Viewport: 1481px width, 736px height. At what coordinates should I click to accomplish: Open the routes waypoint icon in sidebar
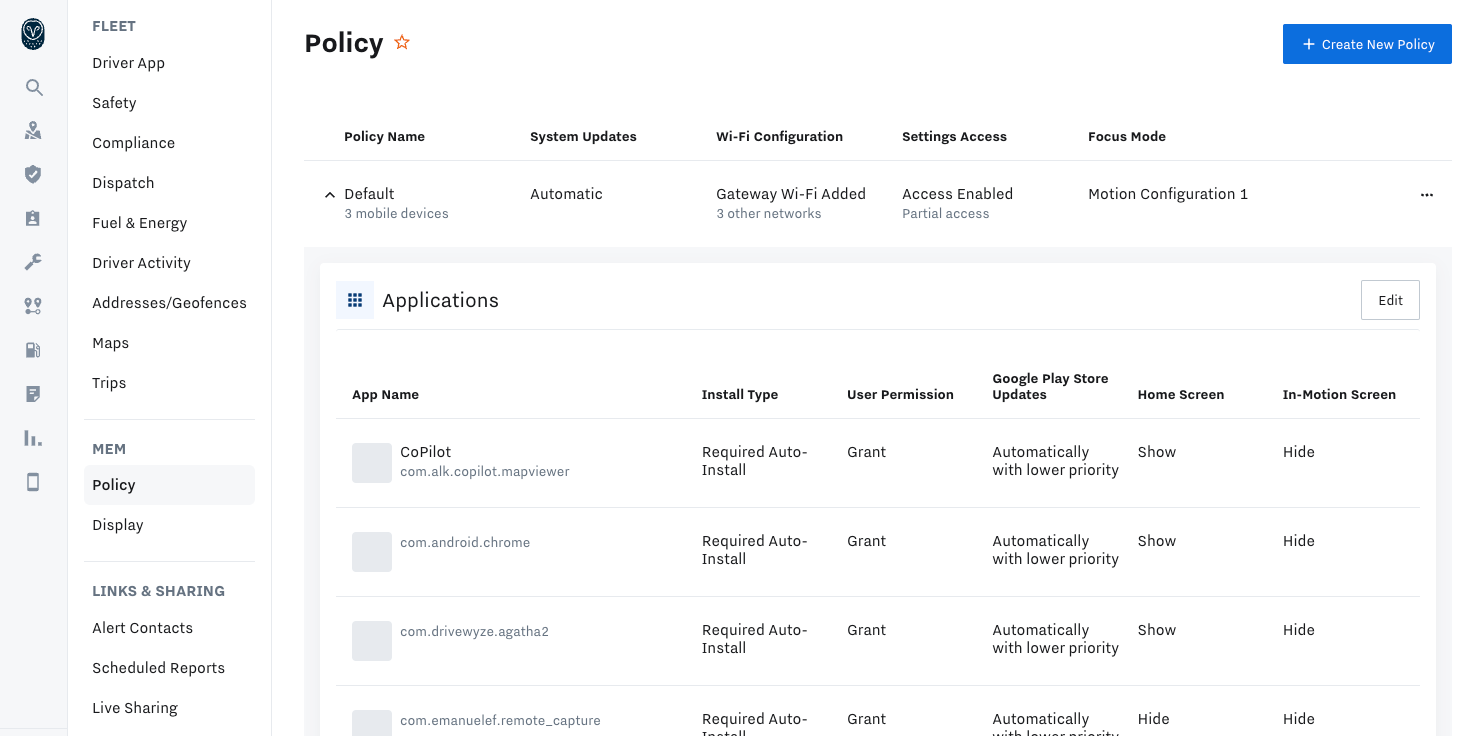[33, 305]
